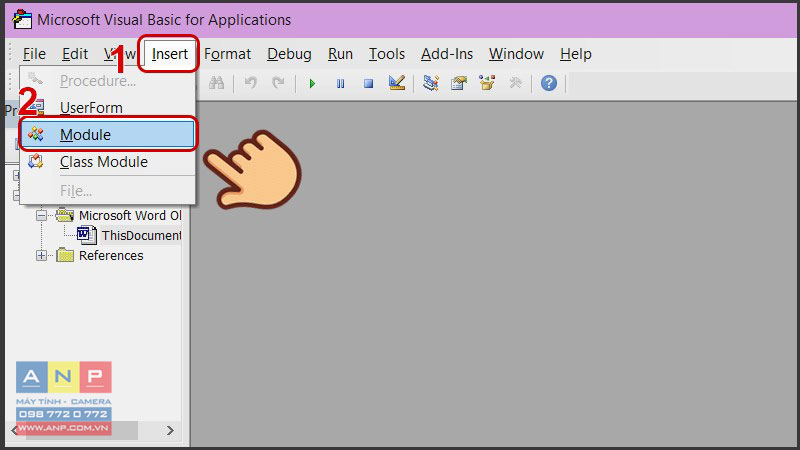Image resolution: width=800 pixels, height=450 pixels.
Task: Choose UserForm from Insert menu
Action: (107, 108)
